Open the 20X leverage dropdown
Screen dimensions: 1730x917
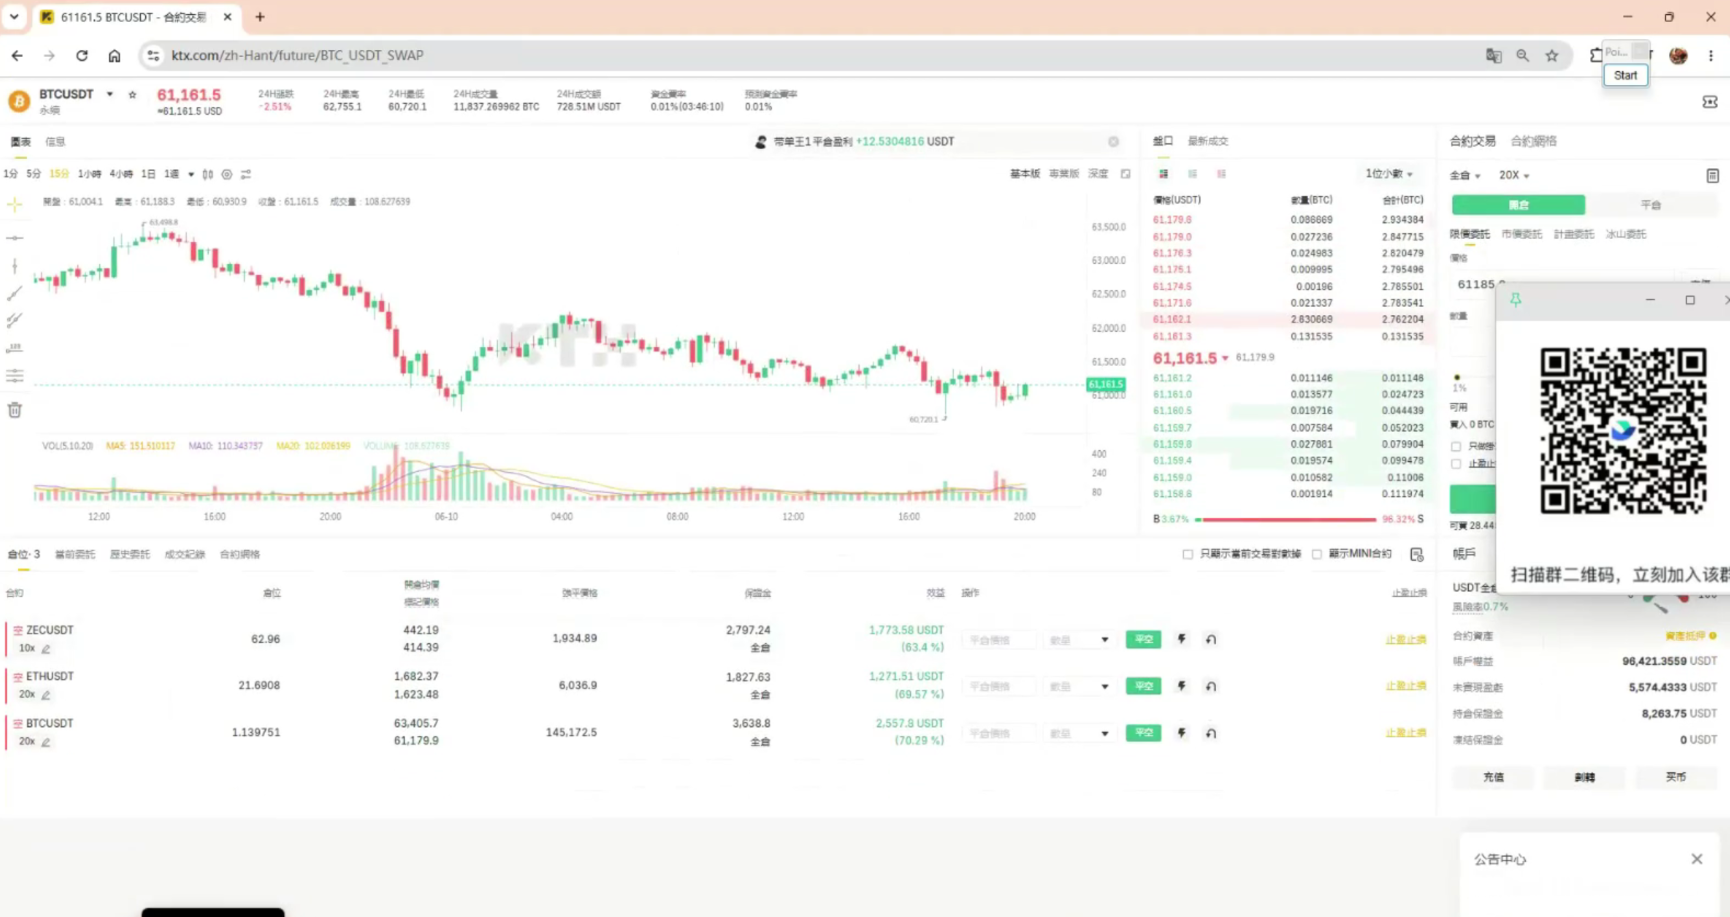tap(1514, 175)
